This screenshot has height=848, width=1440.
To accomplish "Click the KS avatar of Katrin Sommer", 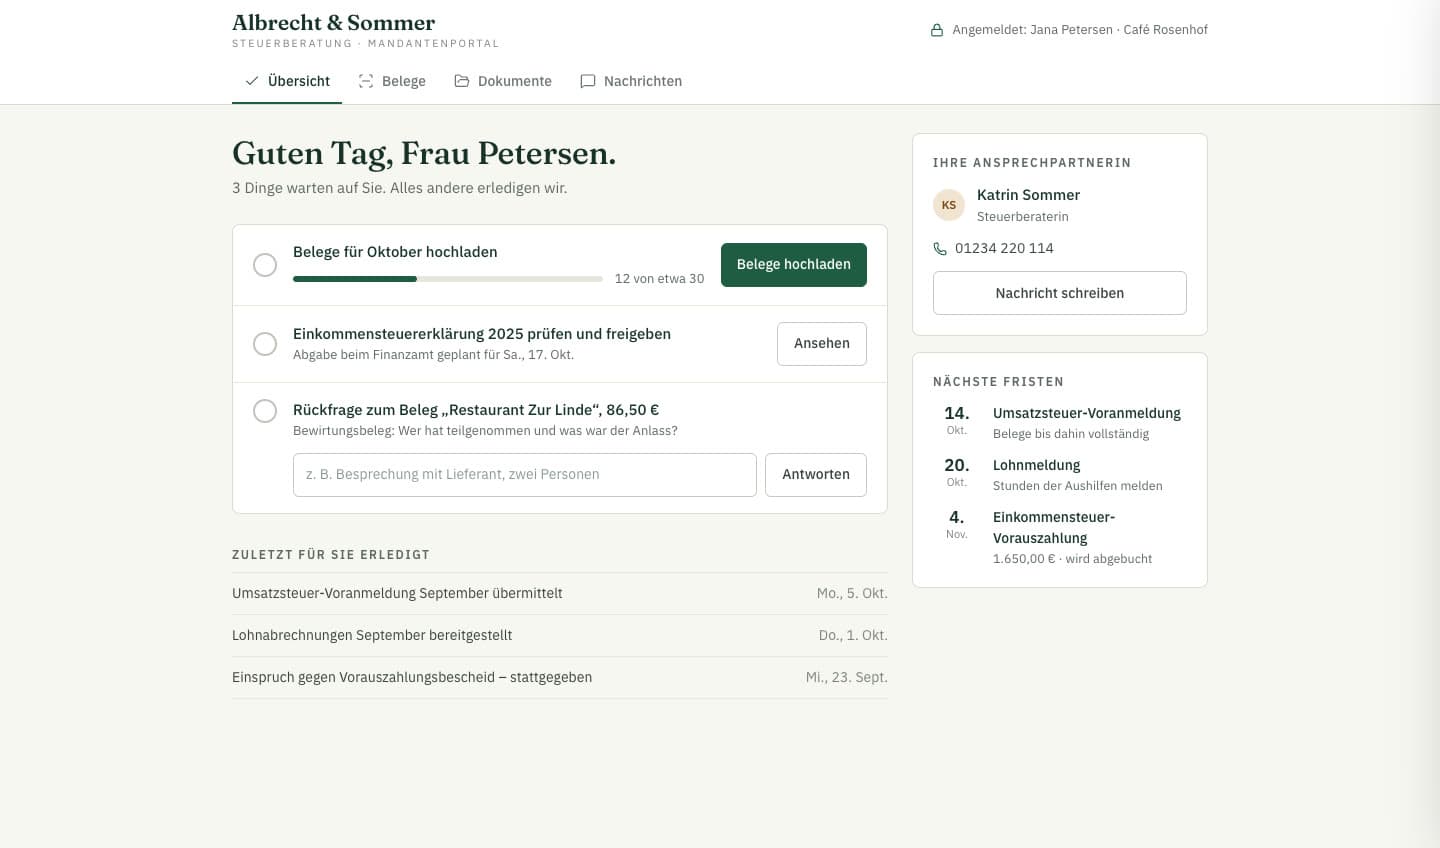I will point(949,205).
